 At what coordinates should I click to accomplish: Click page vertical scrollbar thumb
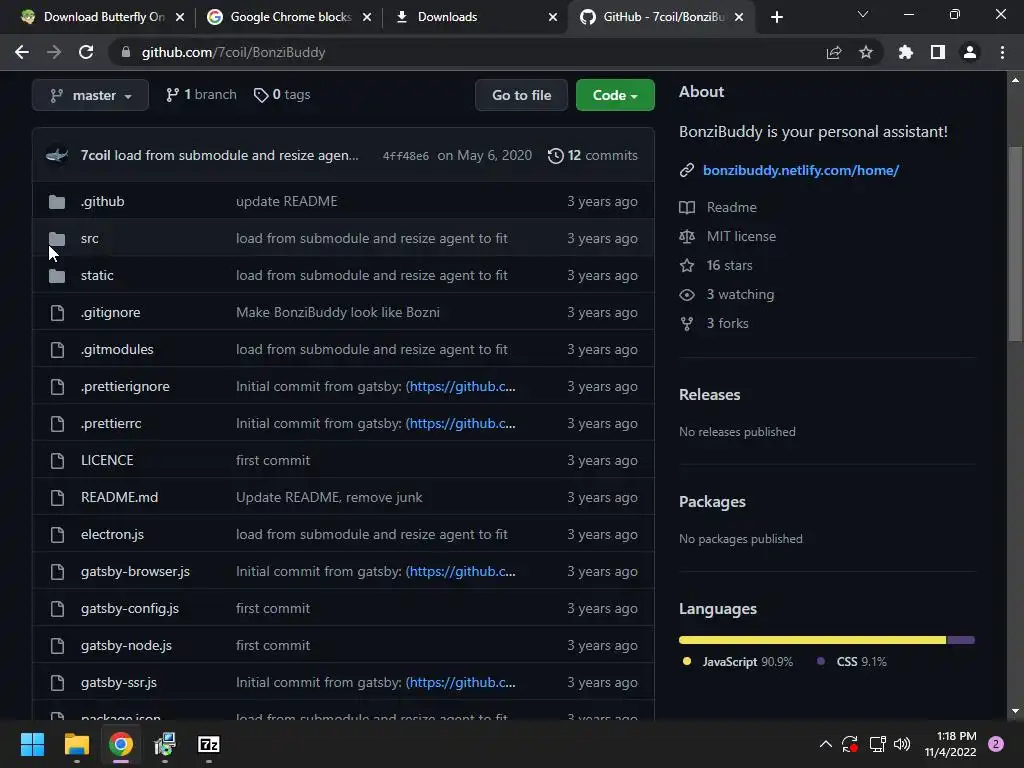tap(1015, 243)
